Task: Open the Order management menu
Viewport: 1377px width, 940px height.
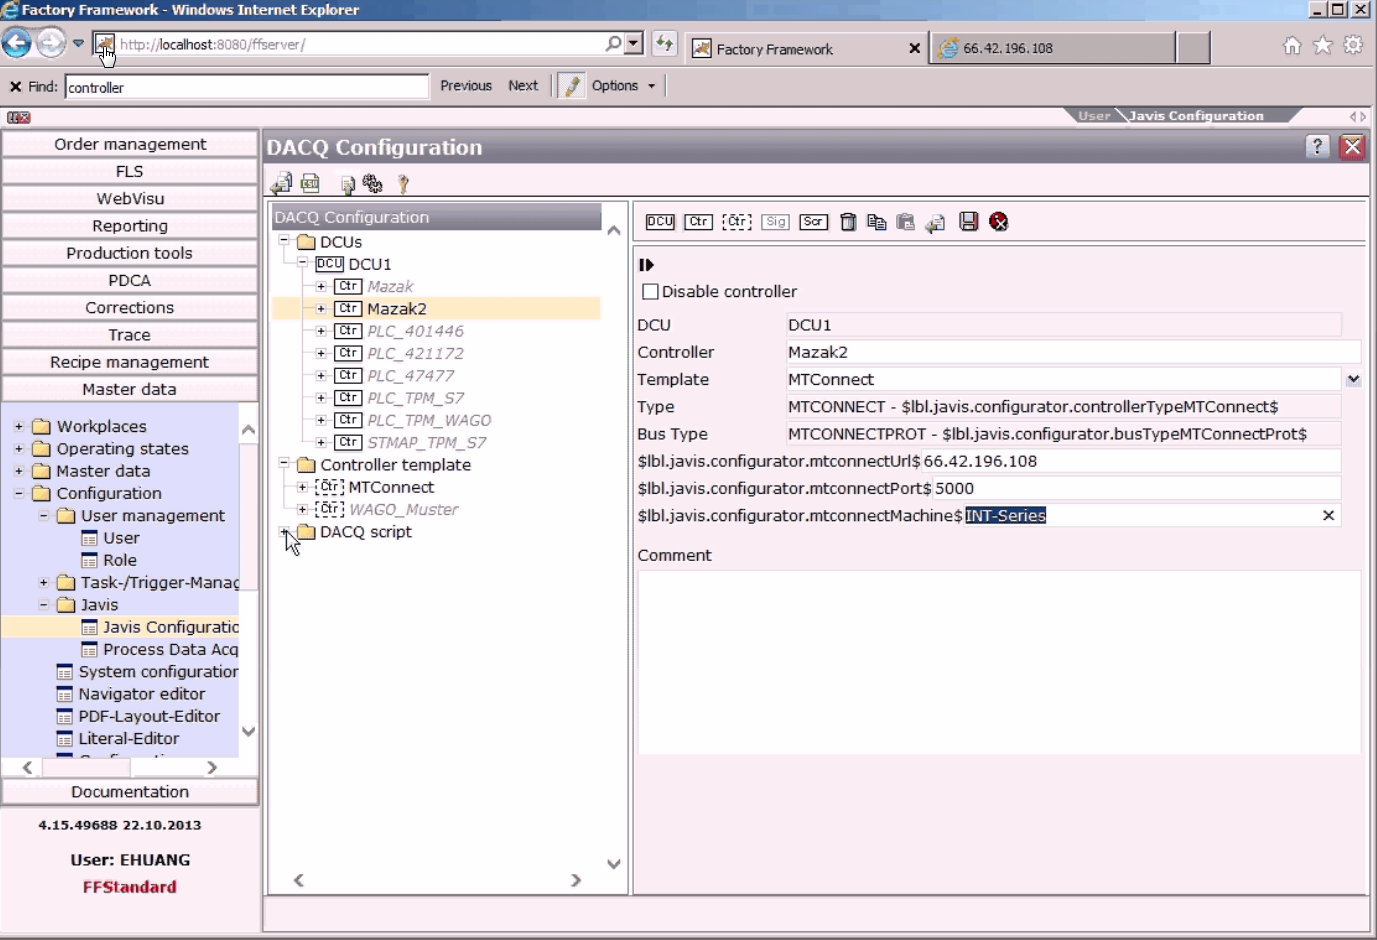Action: click(x=130, y=144)
